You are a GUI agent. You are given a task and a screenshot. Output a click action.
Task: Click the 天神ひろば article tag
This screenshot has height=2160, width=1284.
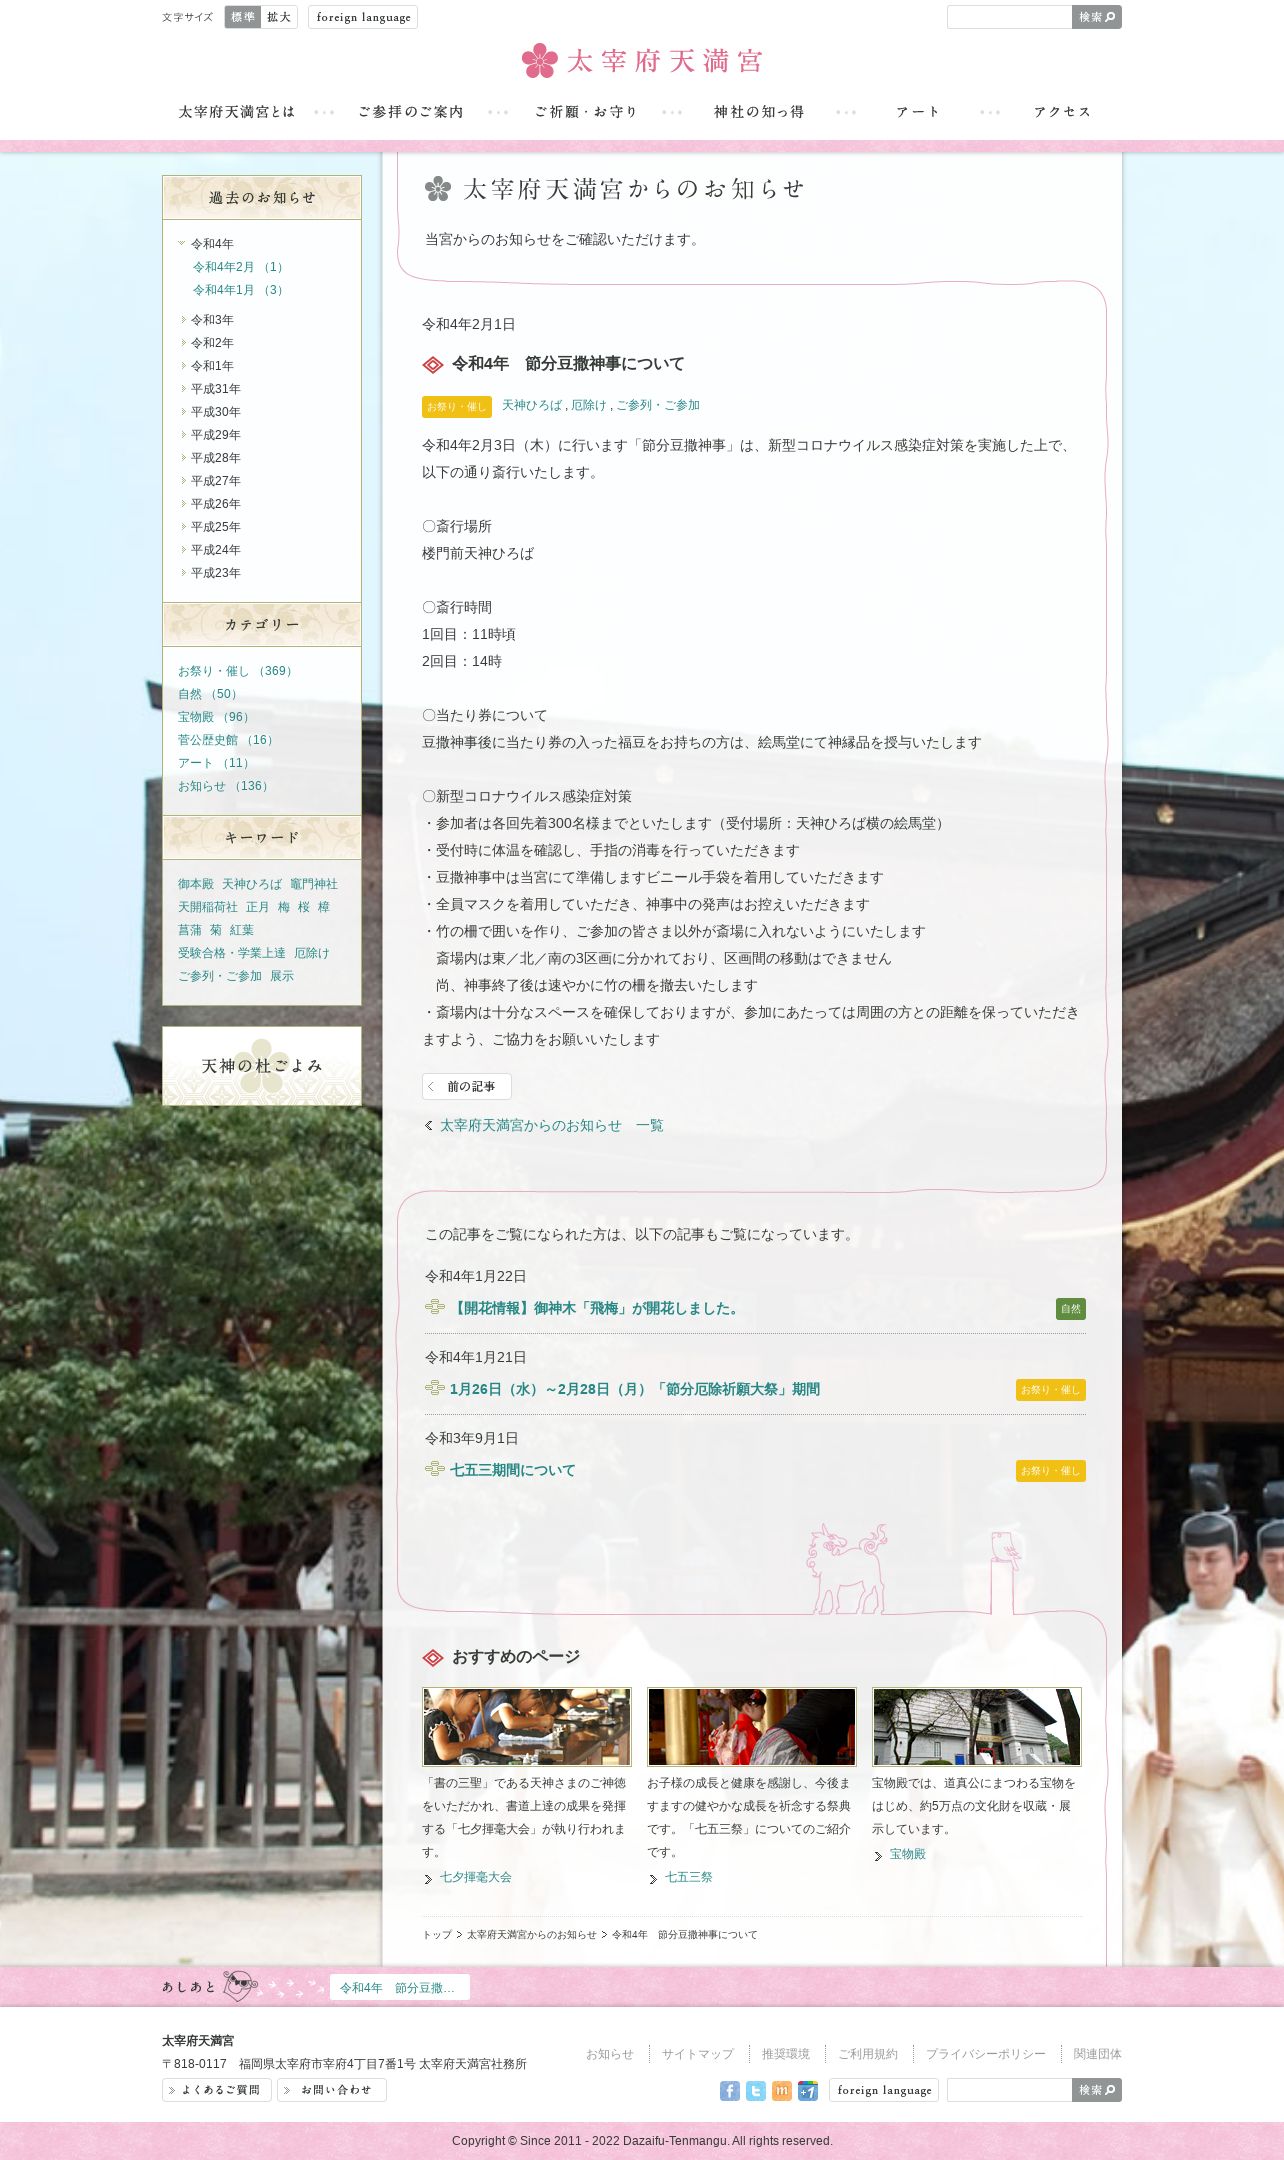click(x=532, y=405)
